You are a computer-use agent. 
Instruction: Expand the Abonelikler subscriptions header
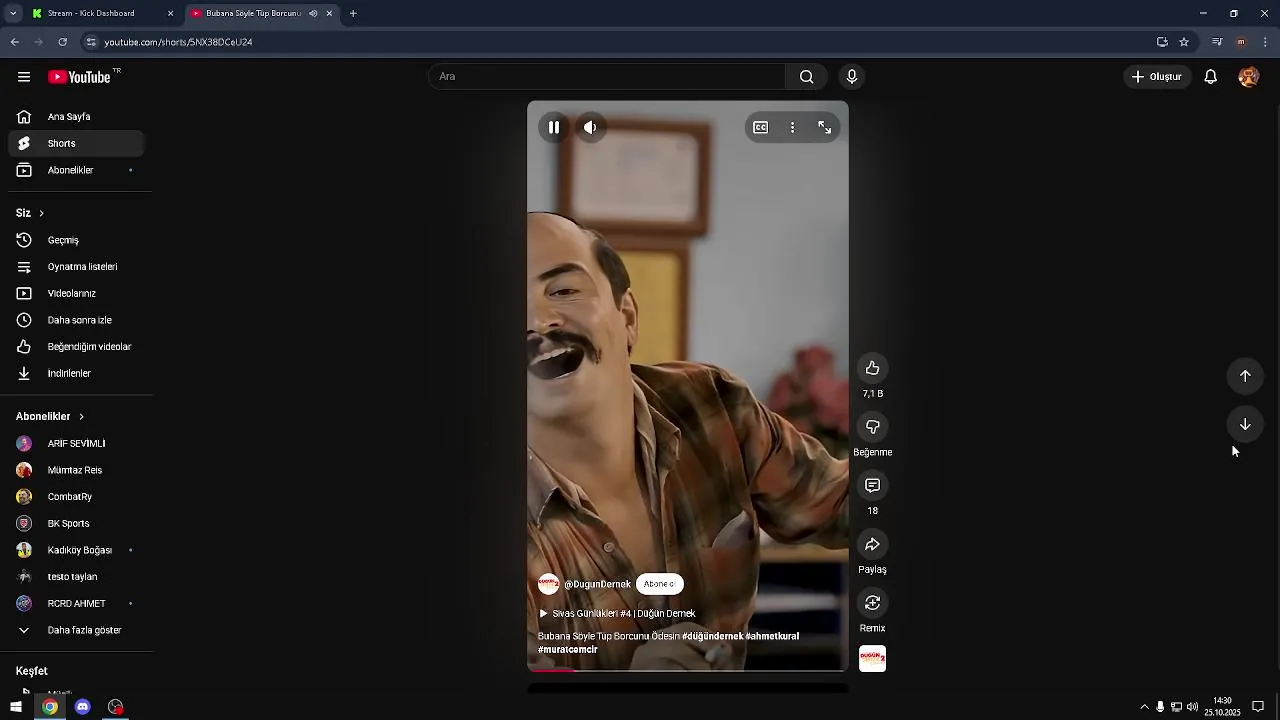click(50, 416)
